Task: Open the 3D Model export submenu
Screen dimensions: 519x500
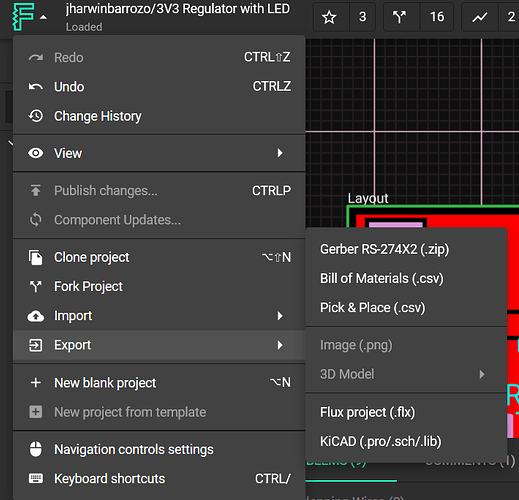Action: 406,374
